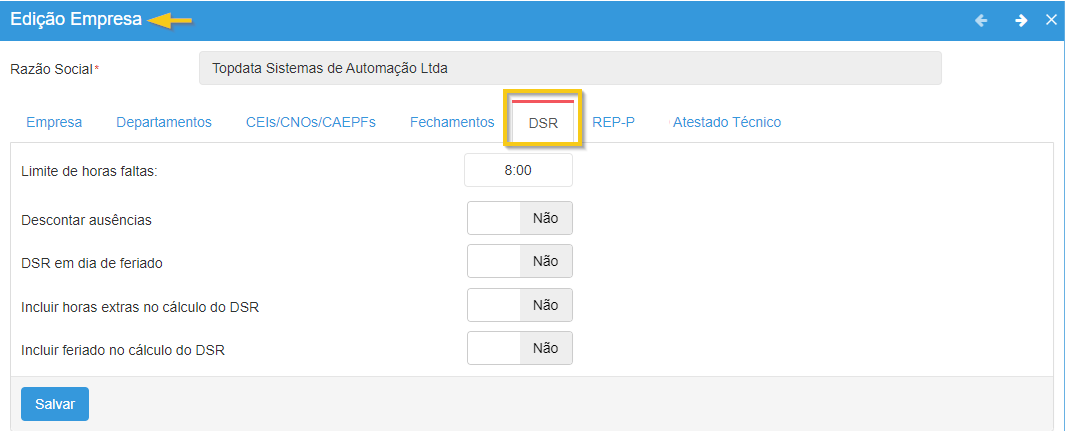Enable Incluir horas extras no cálculo do DSR

tap(519, 305)
